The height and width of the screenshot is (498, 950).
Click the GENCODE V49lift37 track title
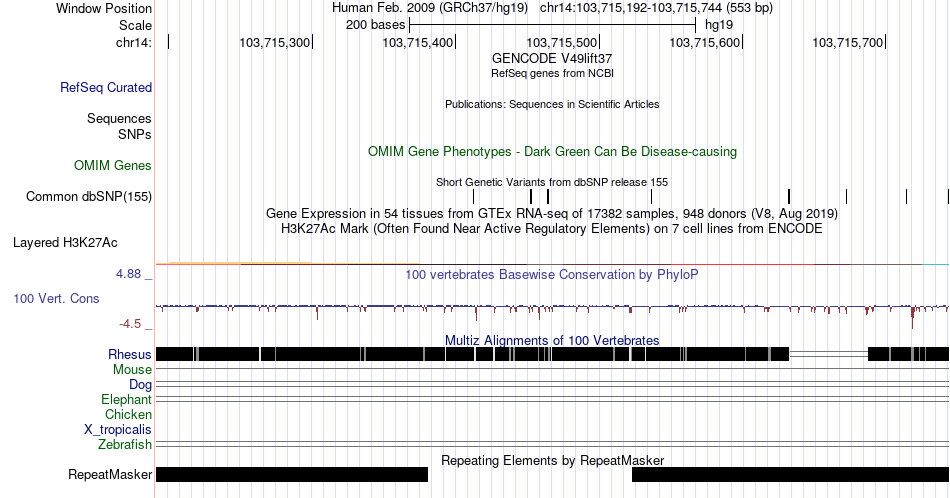pos(552,58)
